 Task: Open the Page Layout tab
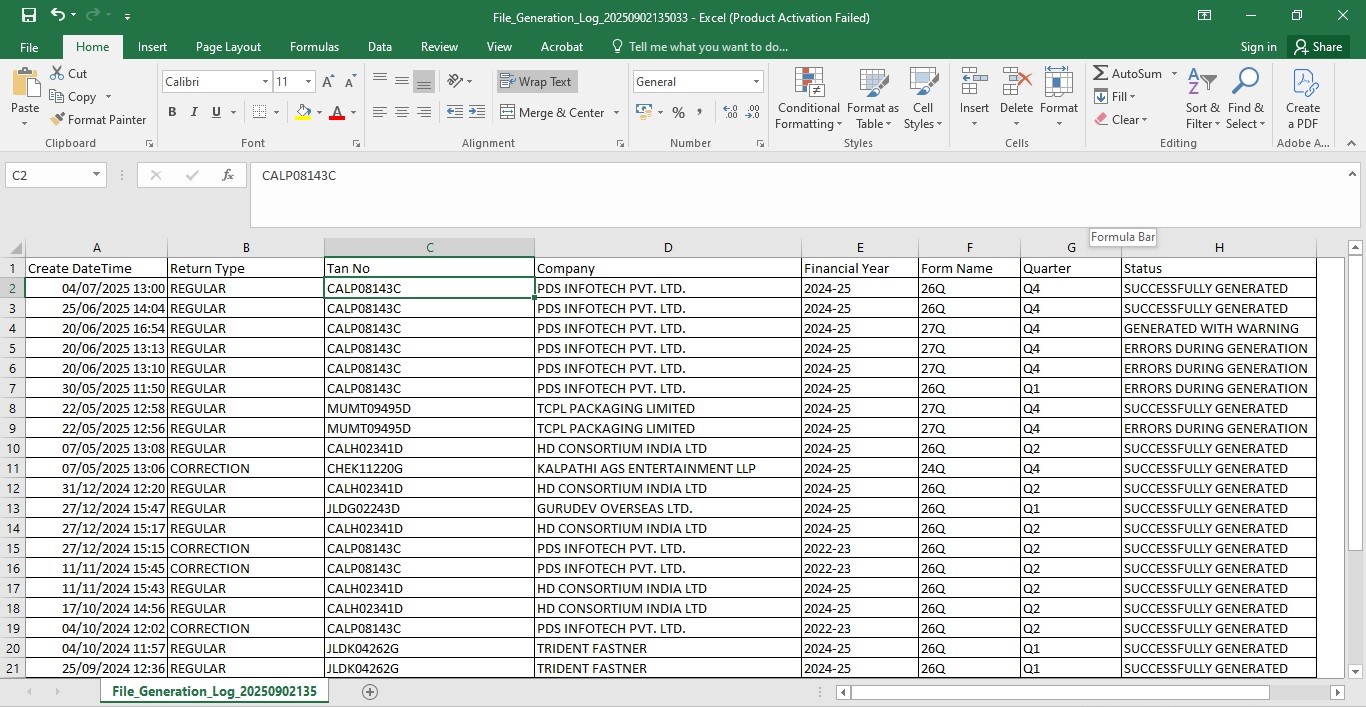[x=228, y=47]
